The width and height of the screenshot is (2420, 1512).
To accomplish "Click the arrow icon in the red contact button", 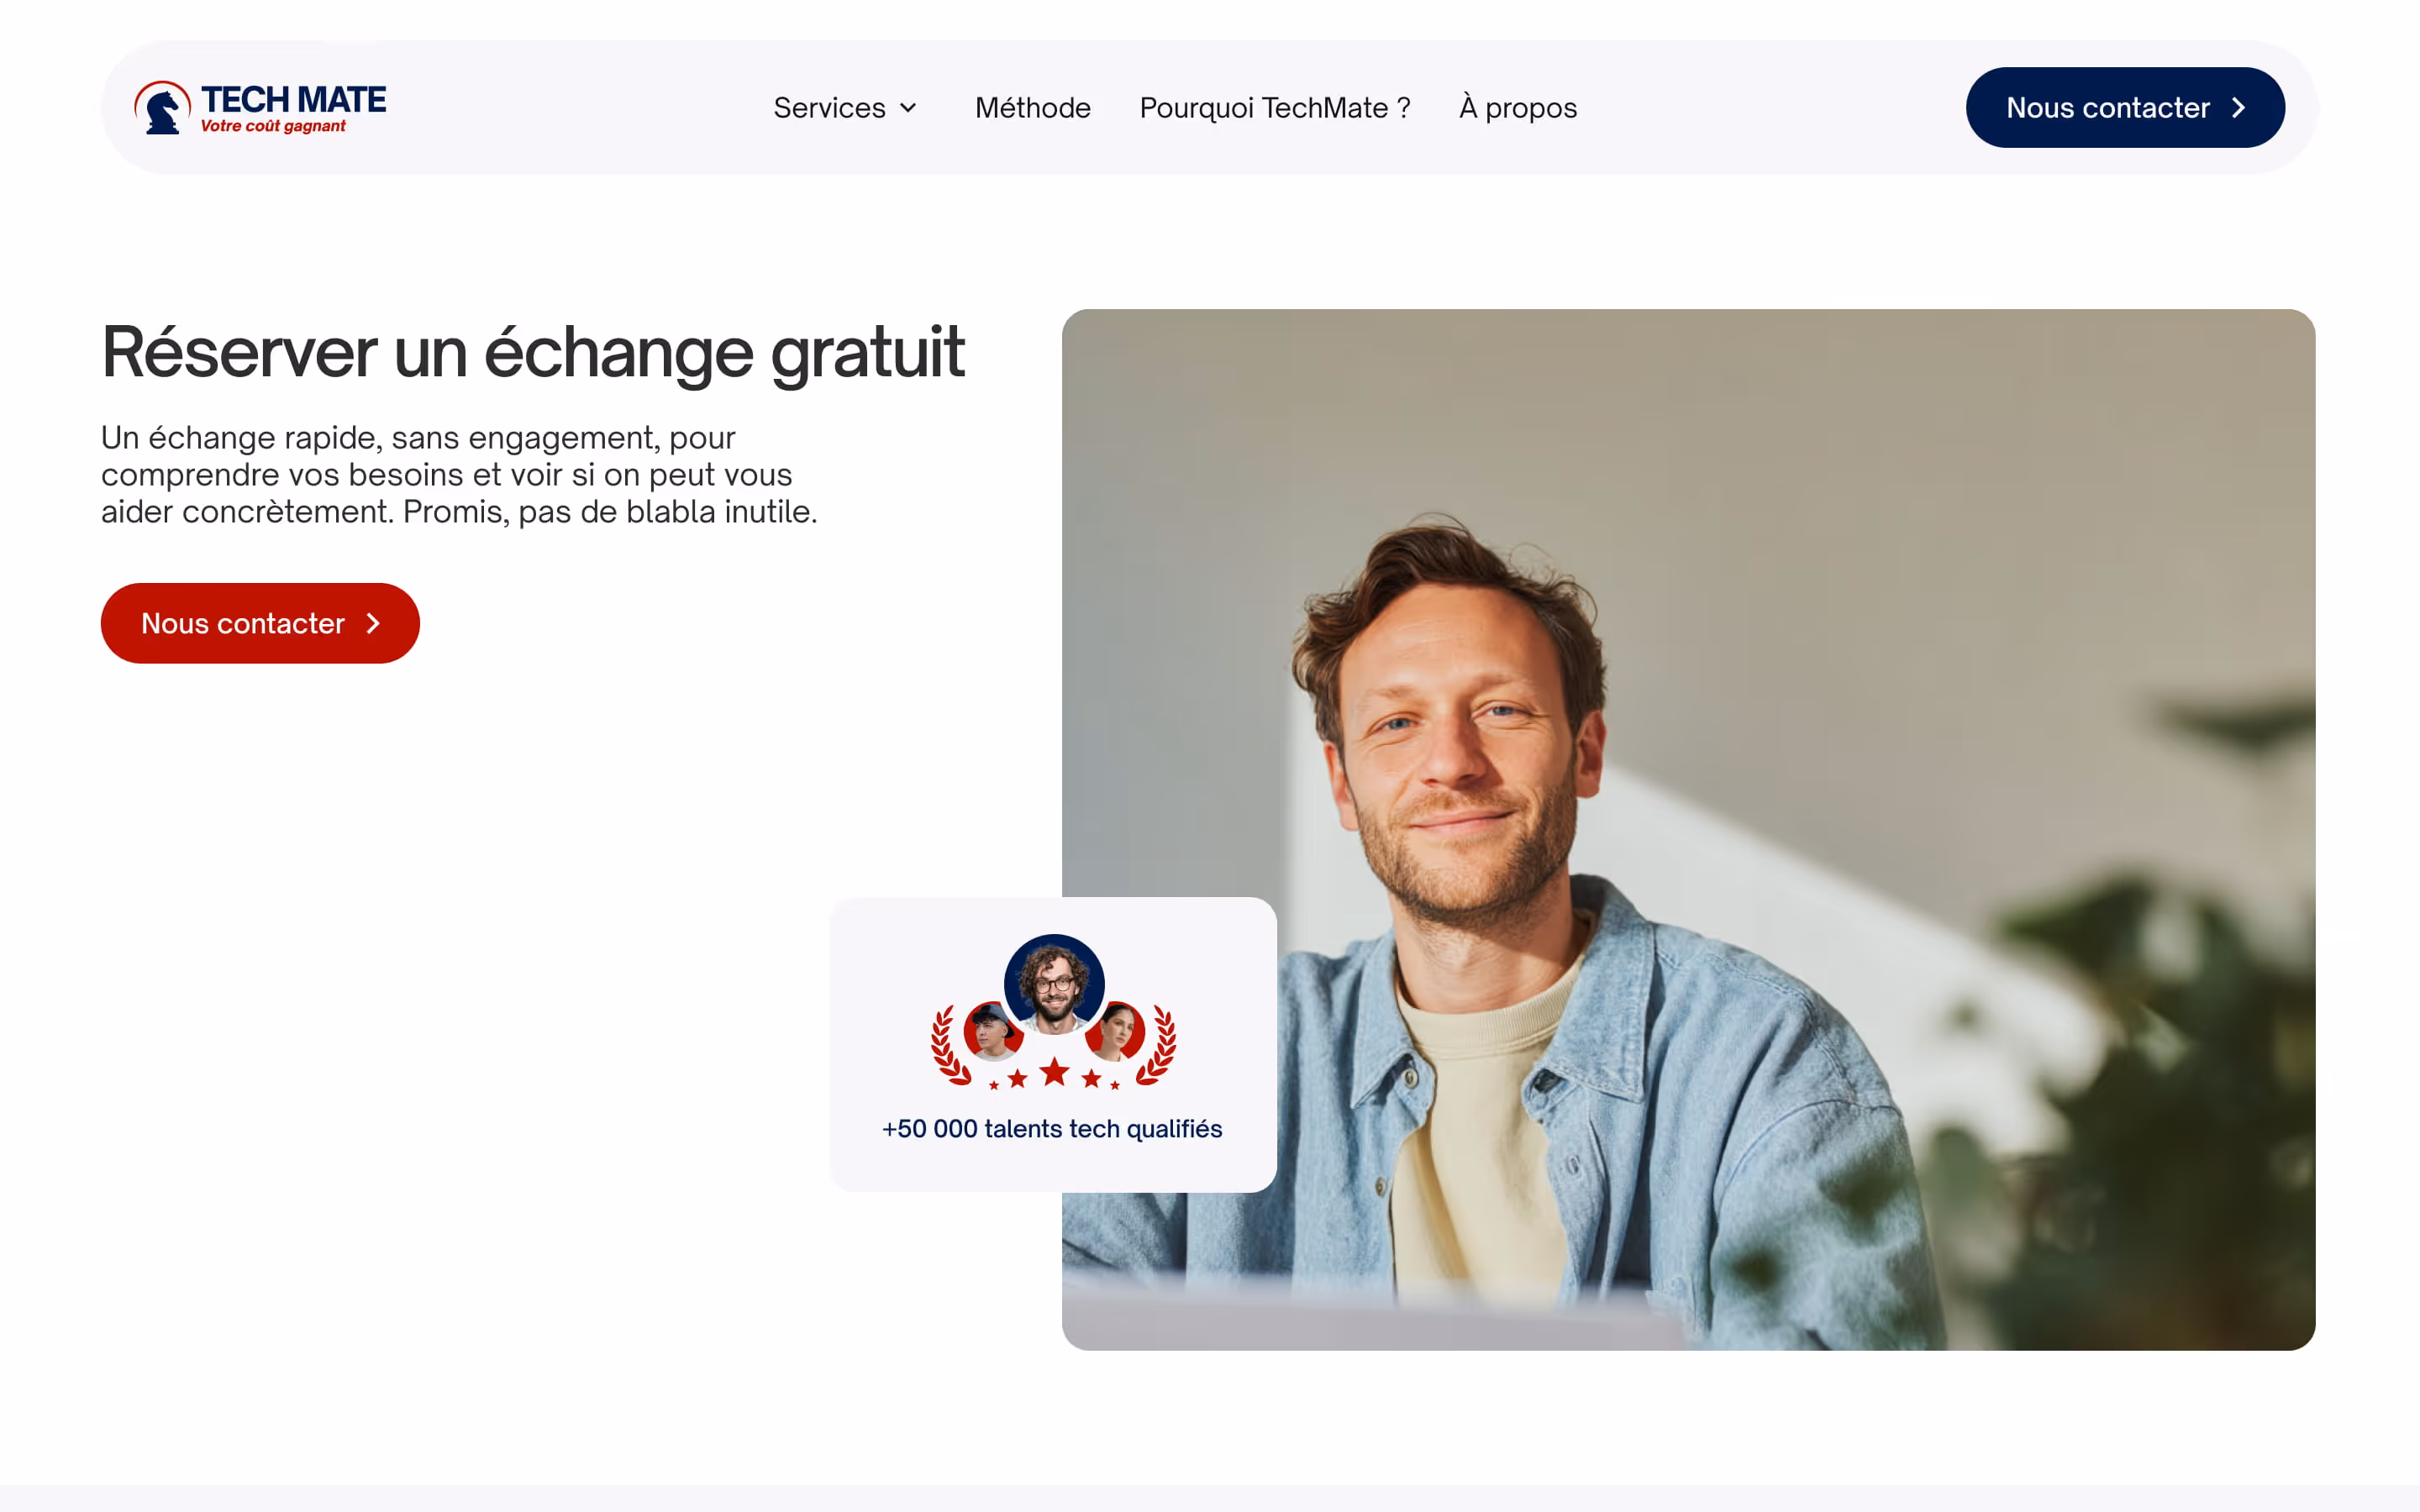I will [x=373, y=623].
